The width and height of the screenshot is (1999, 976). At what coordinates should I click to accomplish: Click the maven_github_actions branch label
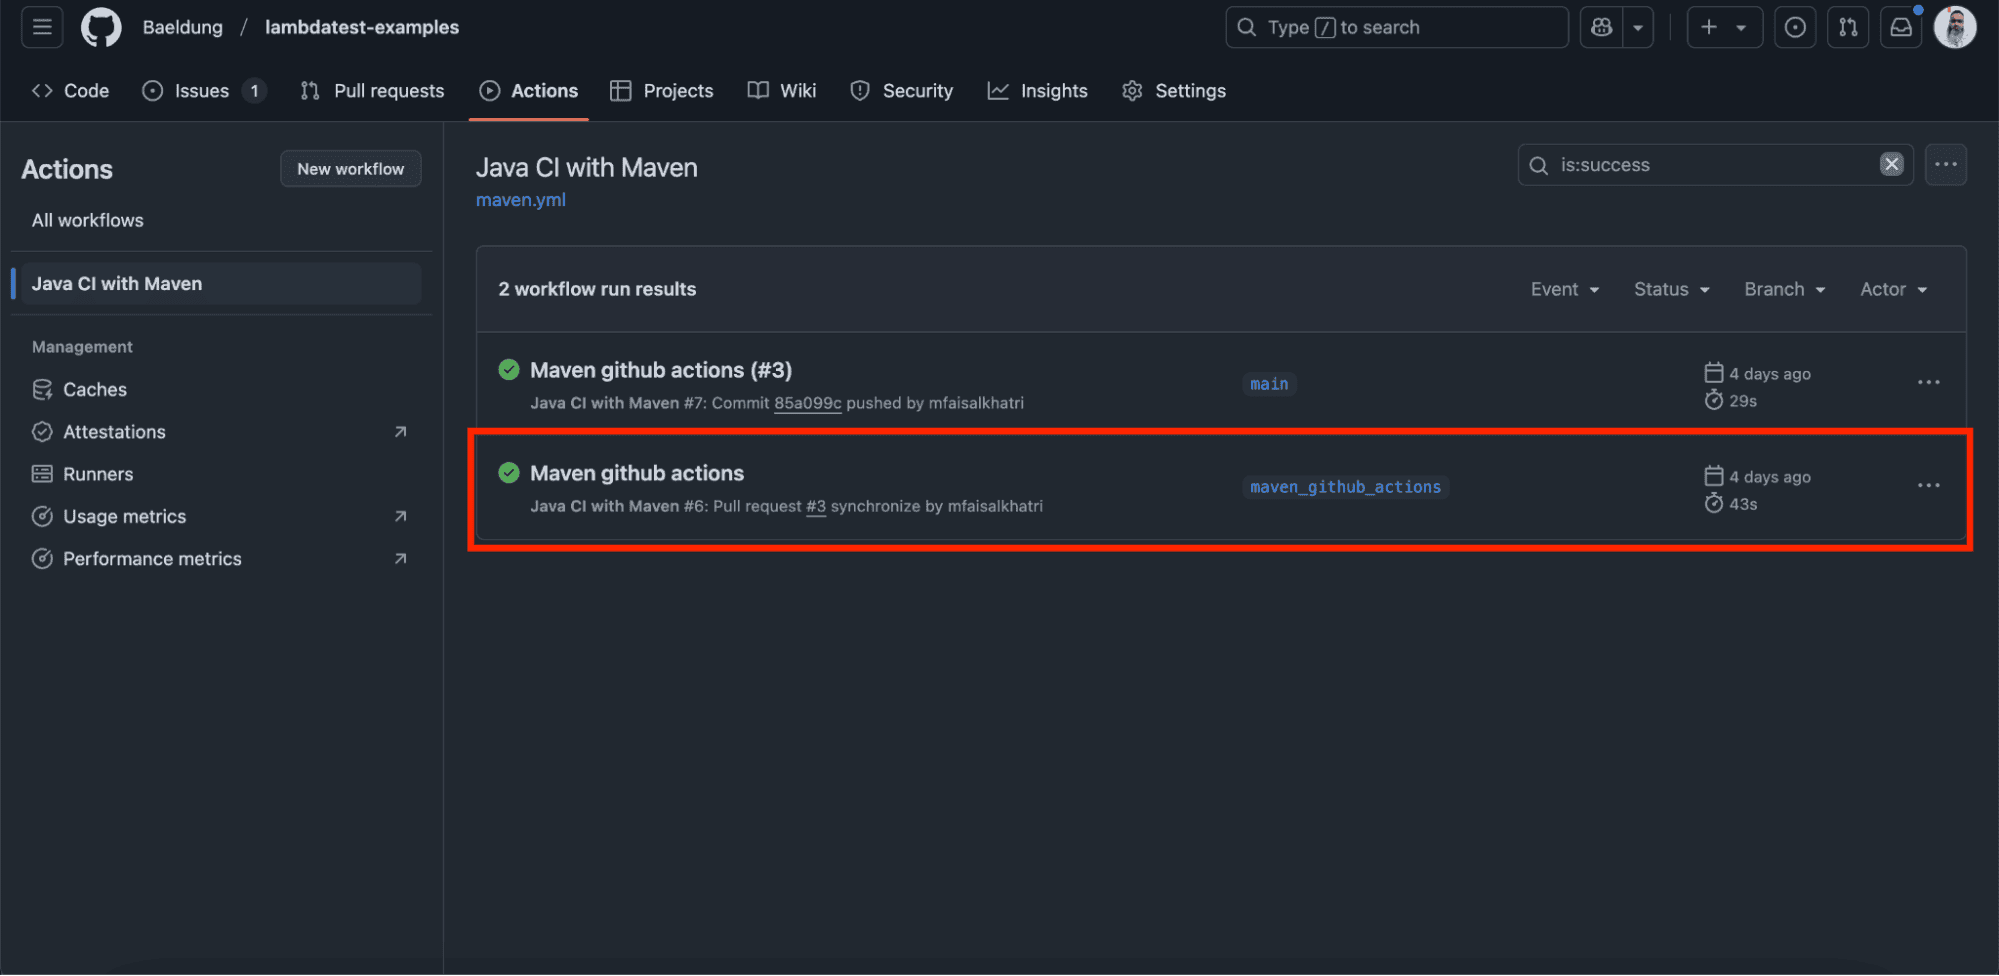[1345, 487]
